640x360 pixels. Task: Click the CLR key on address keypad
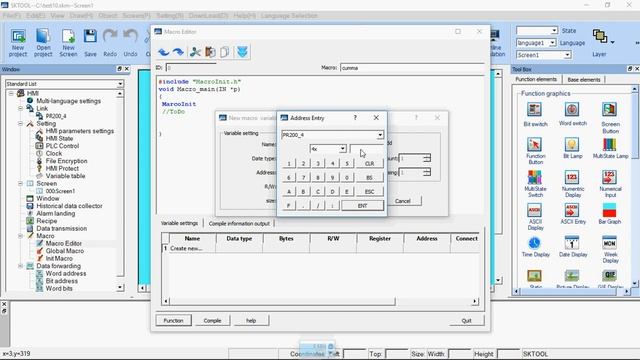pyautogui.click(x=369, y=163)
